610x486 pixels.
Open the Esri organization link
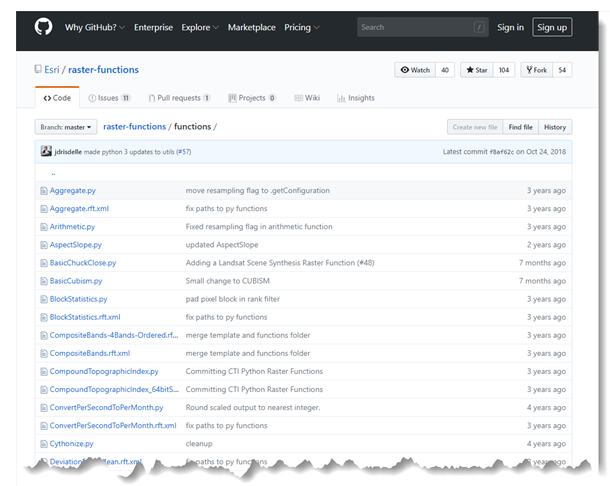[52, 70]
